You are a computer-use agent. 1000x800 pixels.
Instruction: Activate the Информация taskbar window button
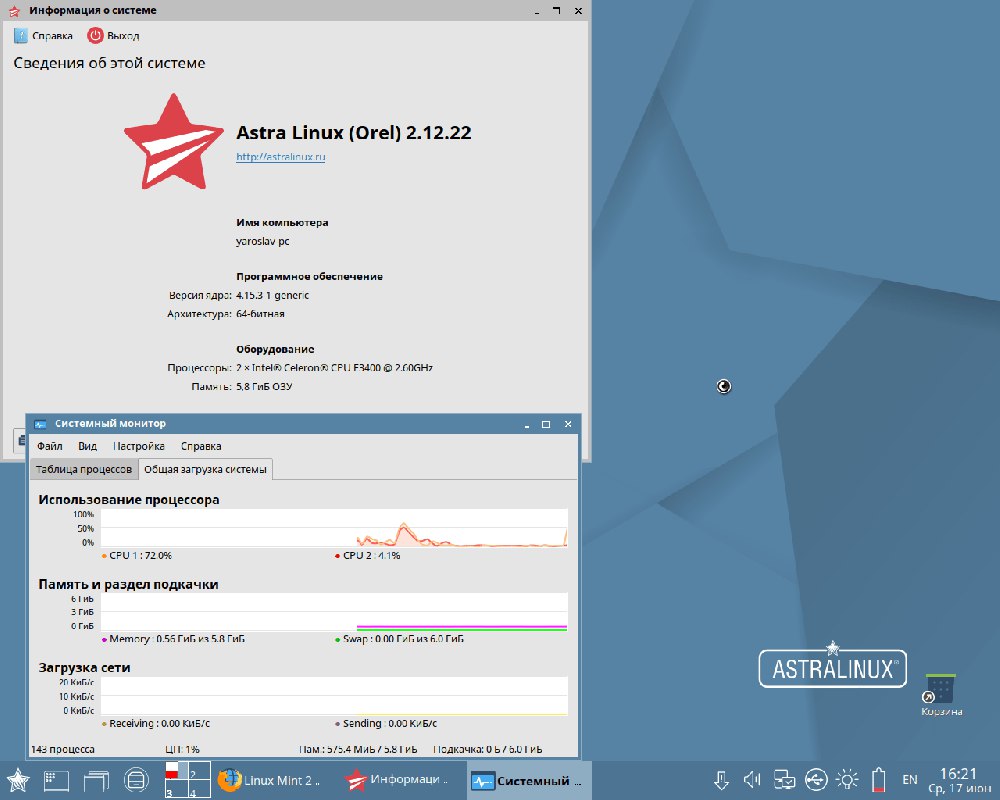pos(396,780)
